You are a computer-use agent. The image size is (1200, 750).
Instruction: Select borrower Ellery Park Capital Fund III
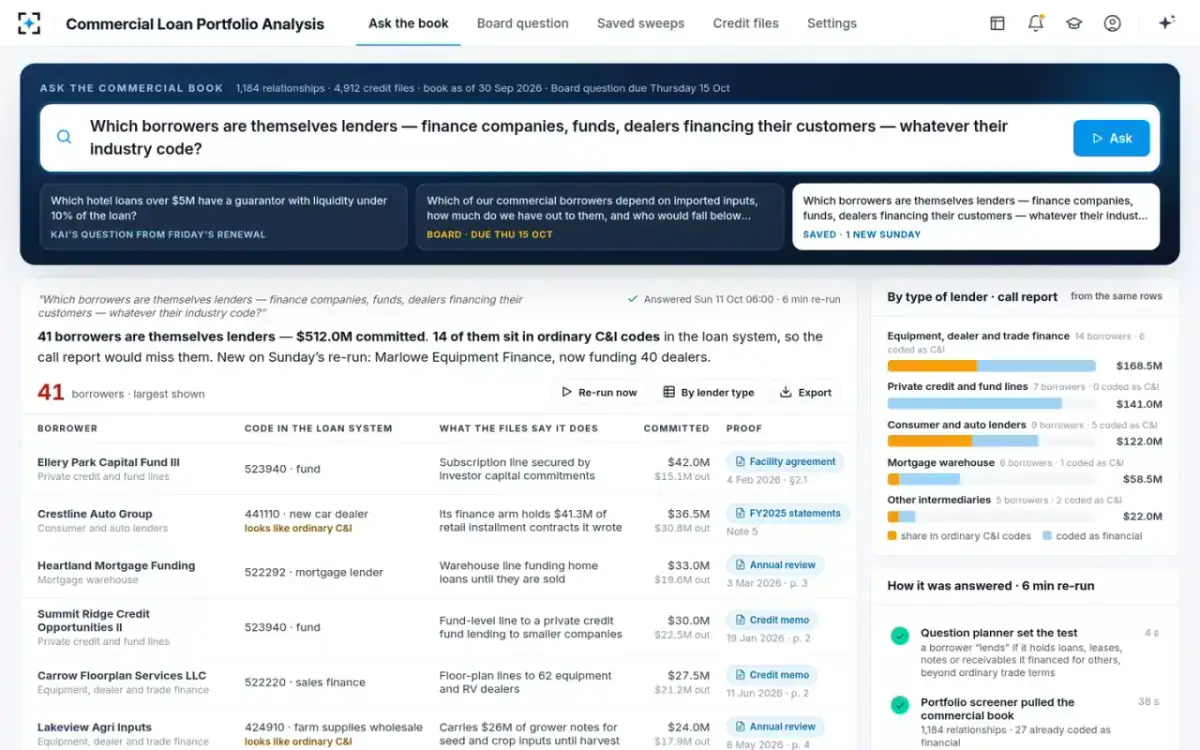pos(108,463)
